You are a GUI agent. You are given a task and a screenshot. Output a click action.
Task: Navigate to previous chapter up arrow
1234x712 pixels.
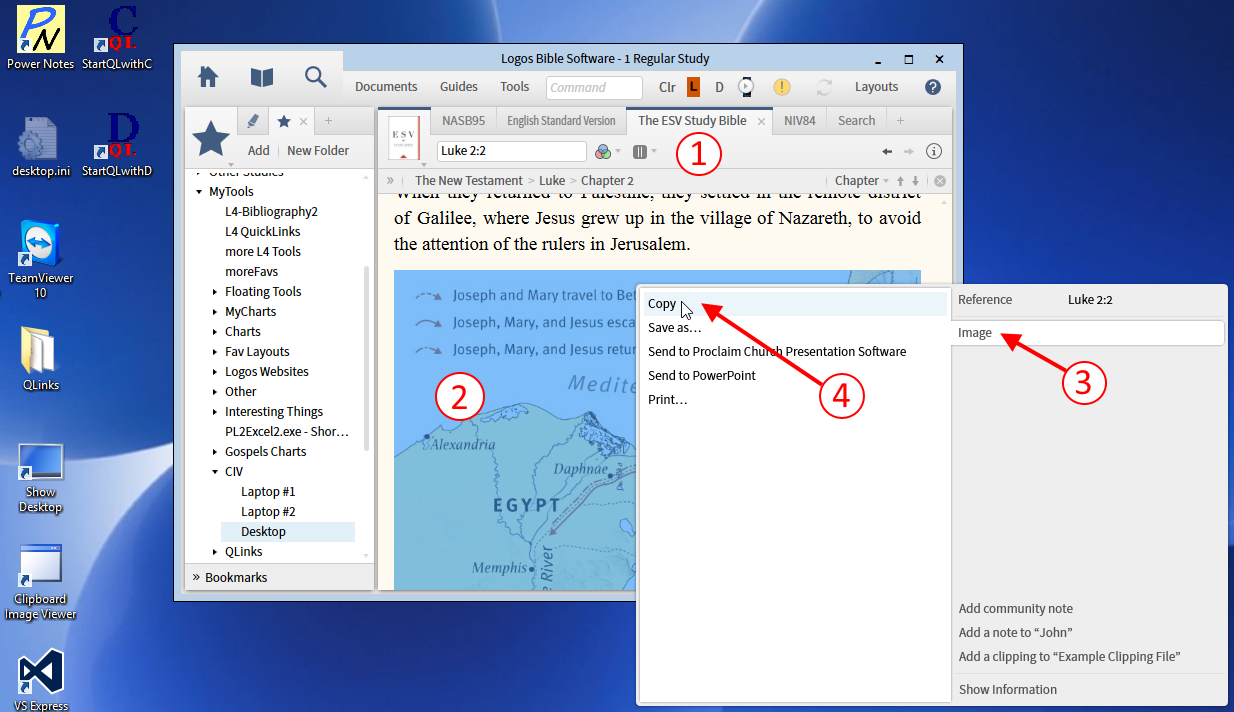pos(900,181)
